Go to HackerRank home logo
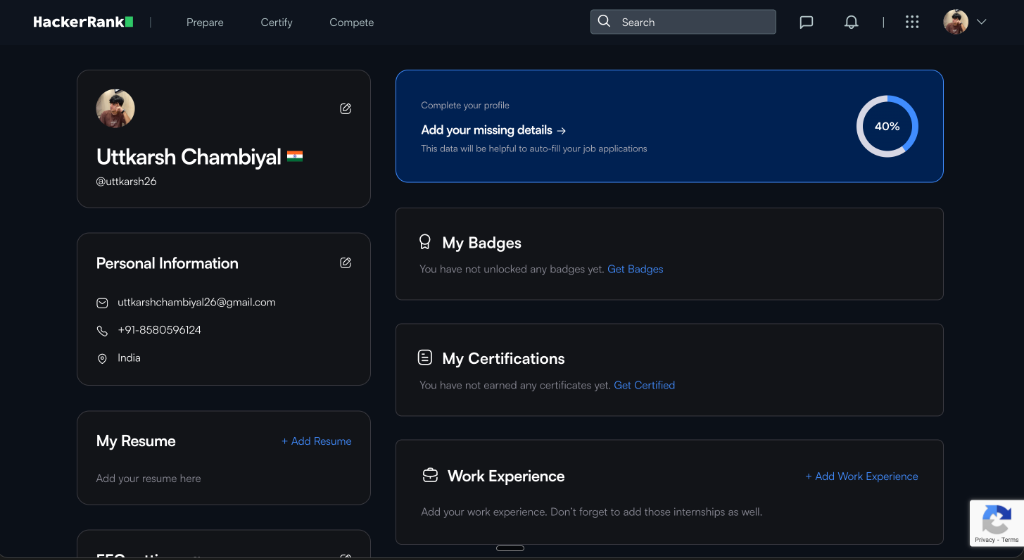This screenshot has height=560, width=1024. [83, 22]
